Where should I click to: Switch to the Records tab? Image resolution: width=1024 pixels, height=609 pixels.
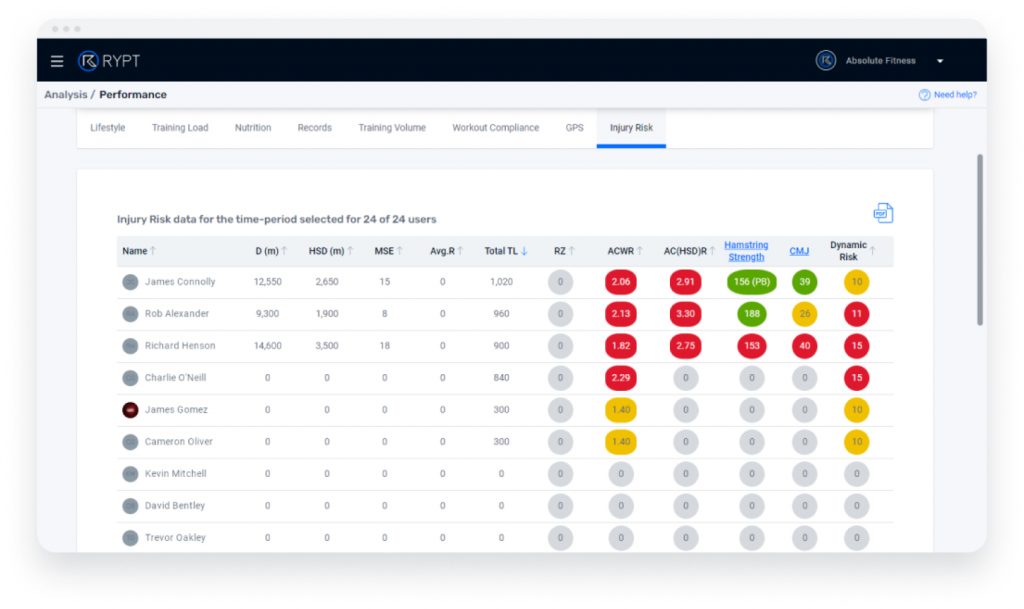[x=315, y=128]
